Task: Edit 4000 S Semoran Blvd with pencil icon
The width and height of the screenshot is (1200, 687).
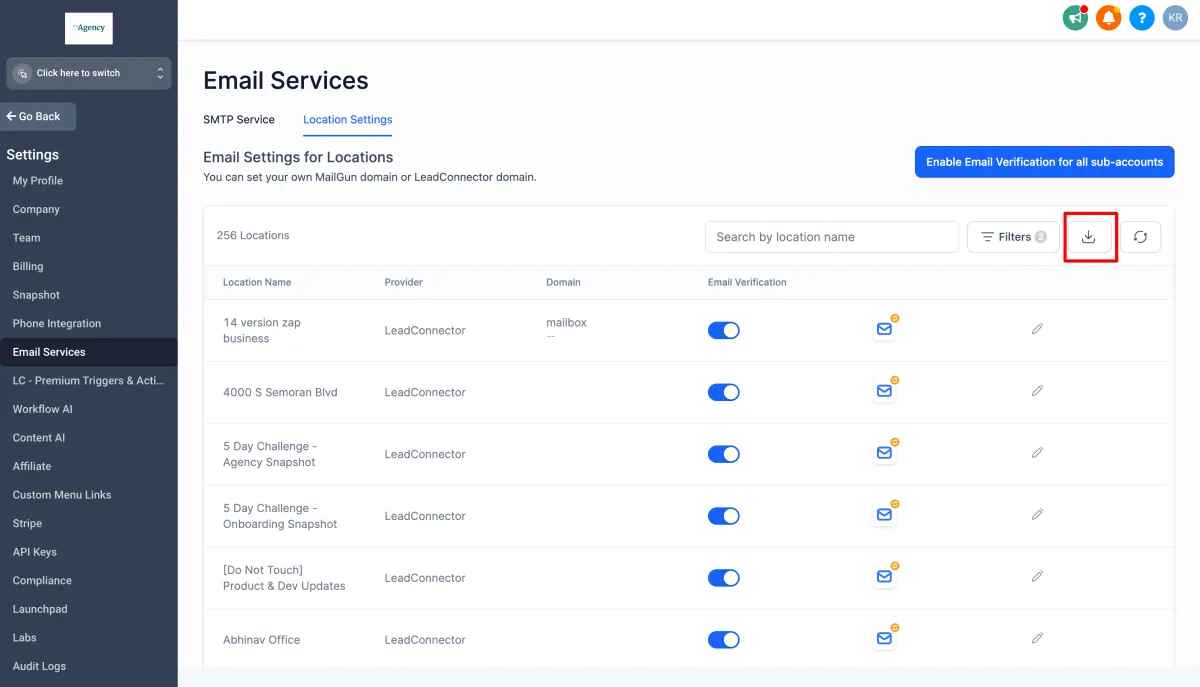Action: click(x=1037, y=391)
